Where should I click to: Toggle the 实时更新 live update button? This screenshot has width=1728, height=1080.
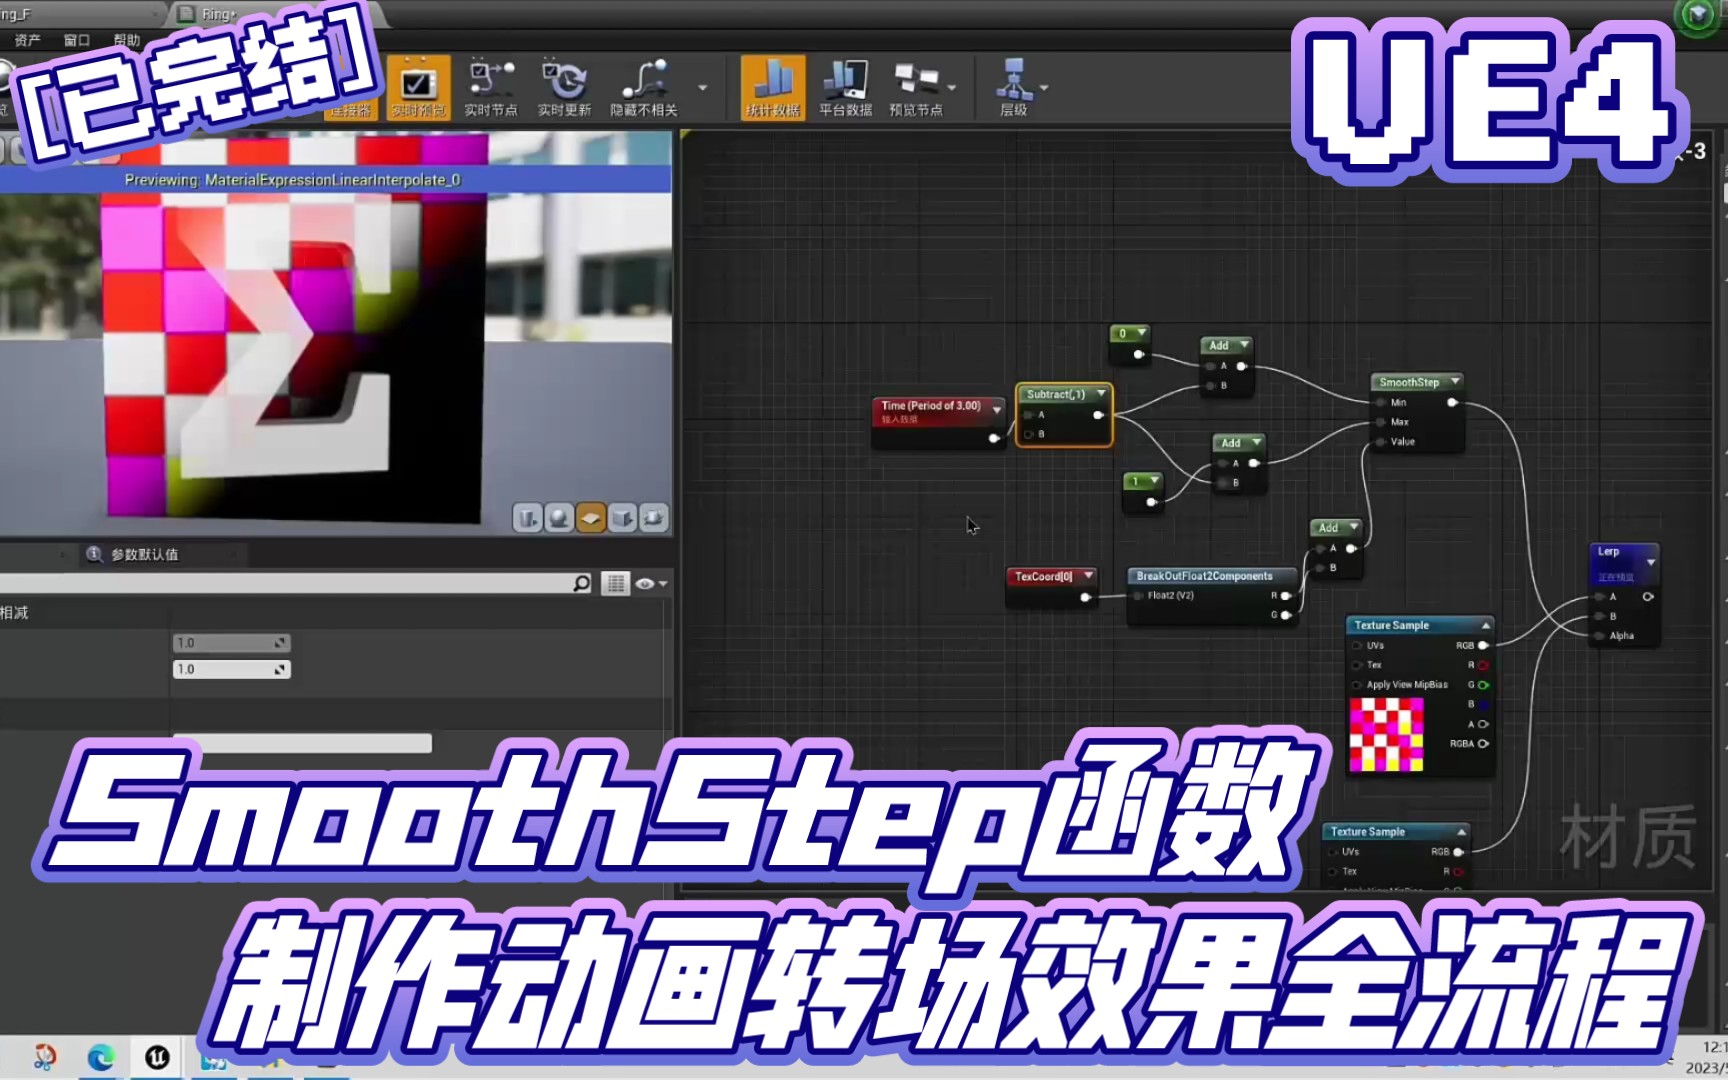tap(564, 88)
